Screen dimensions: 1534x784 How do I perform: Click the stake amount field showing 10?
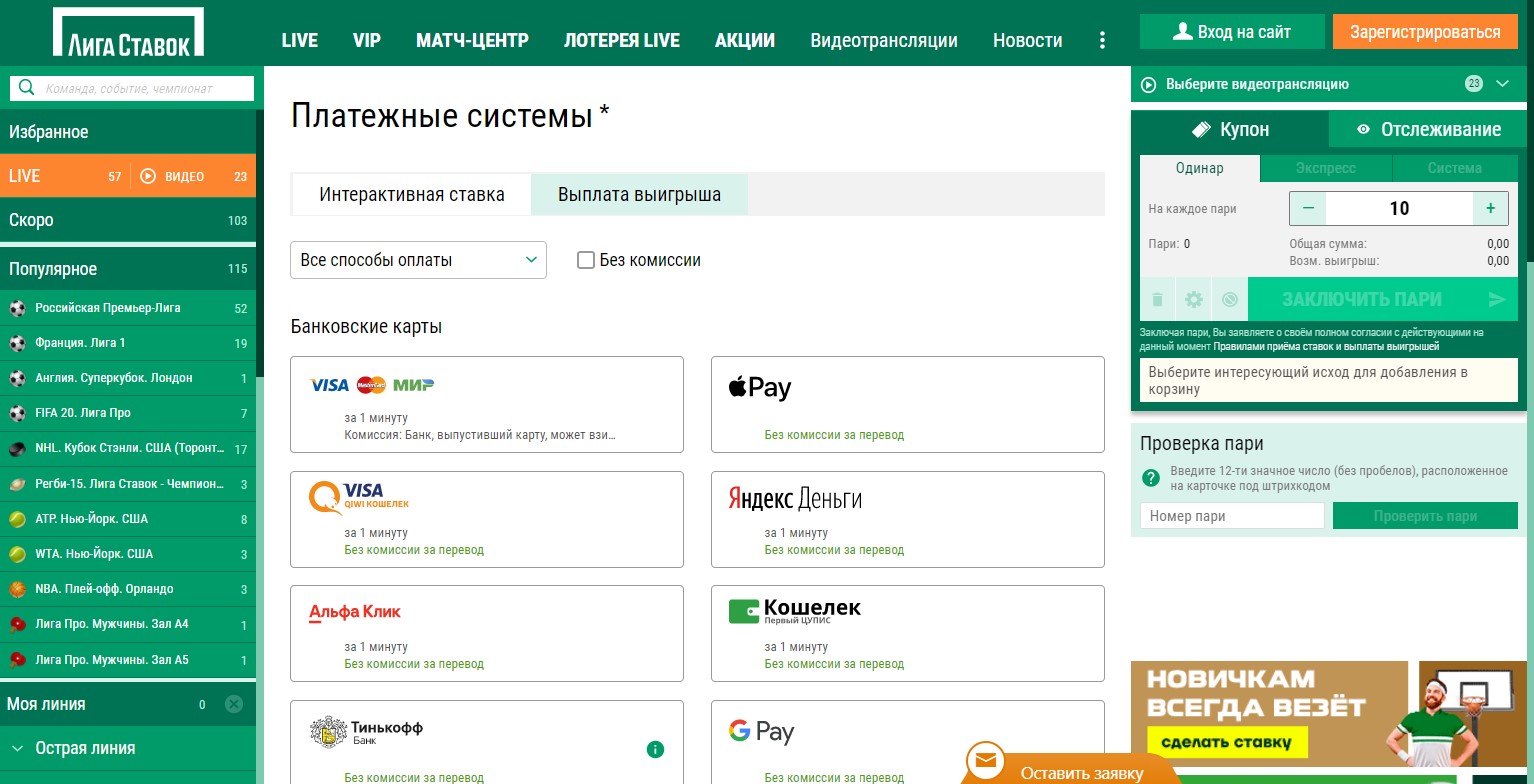click(x=1399, y=208)
